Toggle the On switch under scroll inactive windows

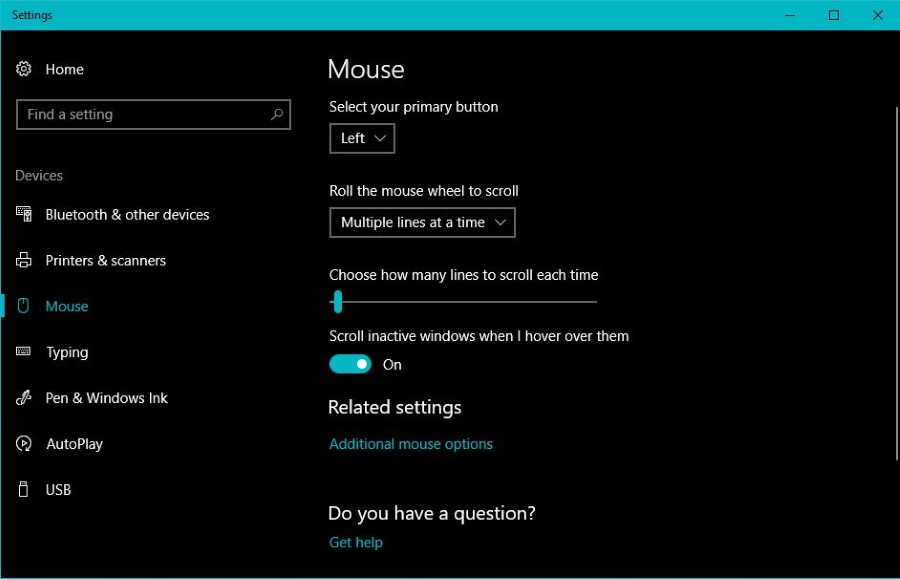[x=350, y=364]
